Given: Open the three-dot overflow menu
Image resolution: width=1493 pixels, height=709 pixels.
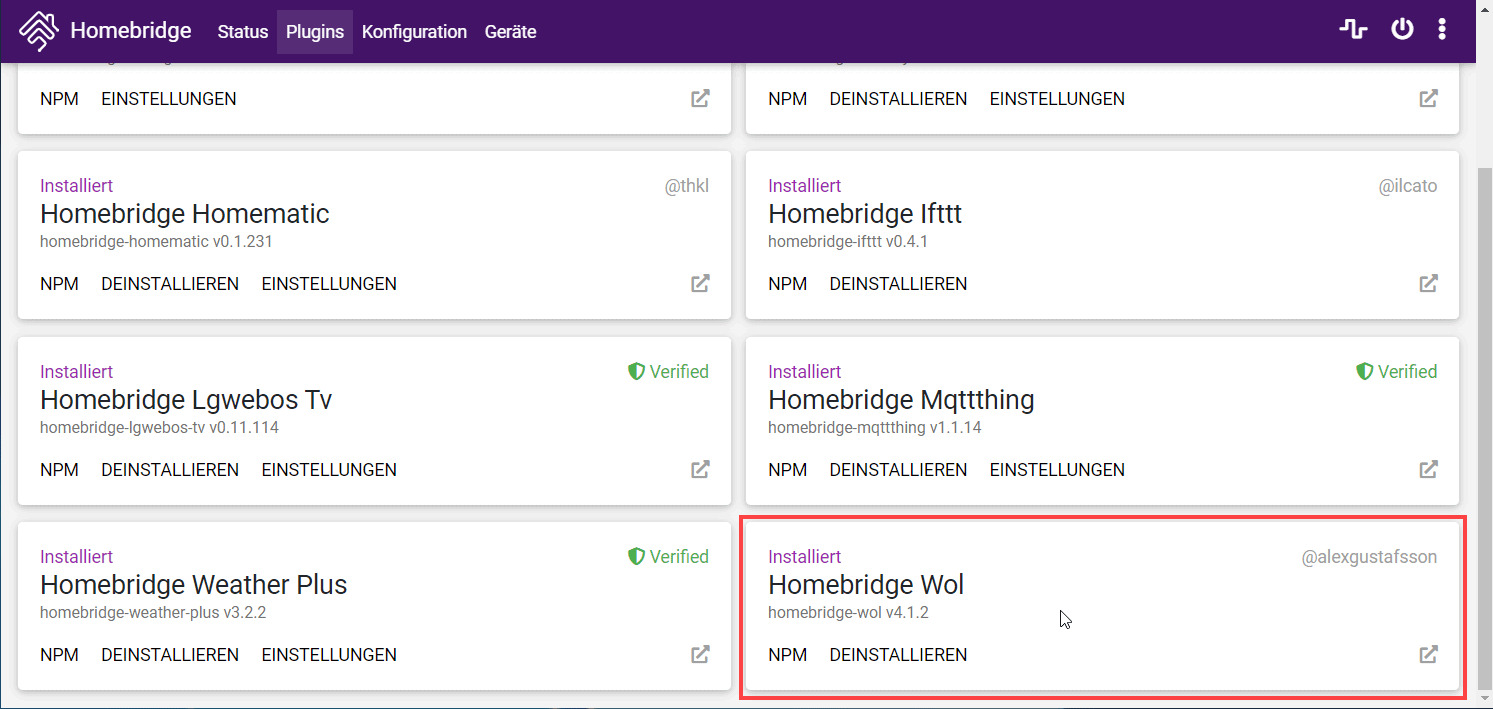Looking at the screenshot, I should coord(1441,30).
